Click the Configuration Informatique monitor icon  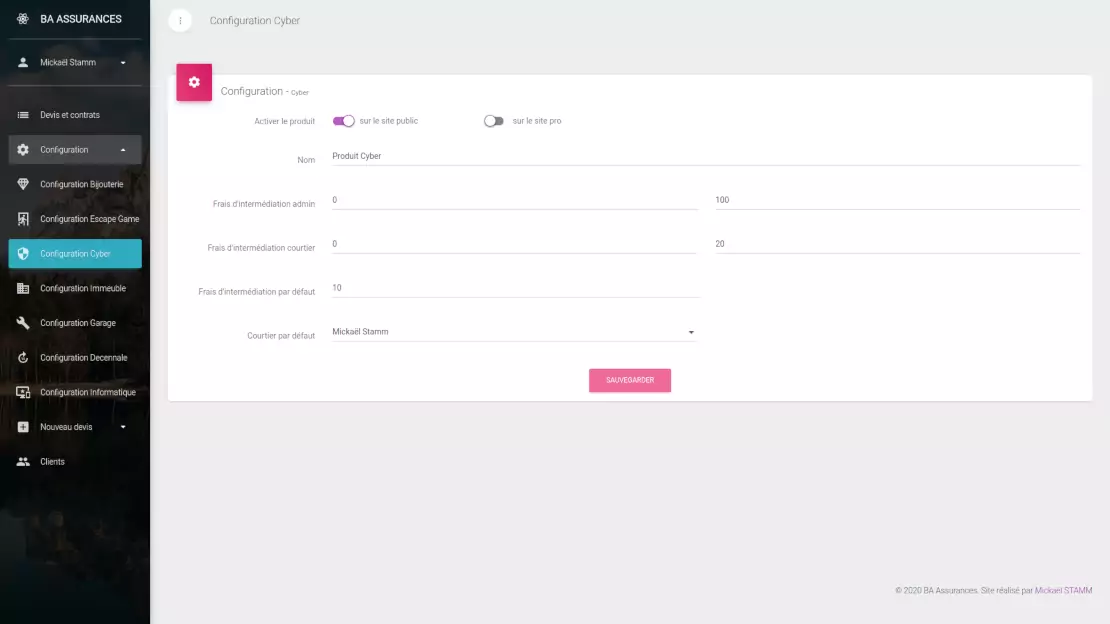click(23, 392)
